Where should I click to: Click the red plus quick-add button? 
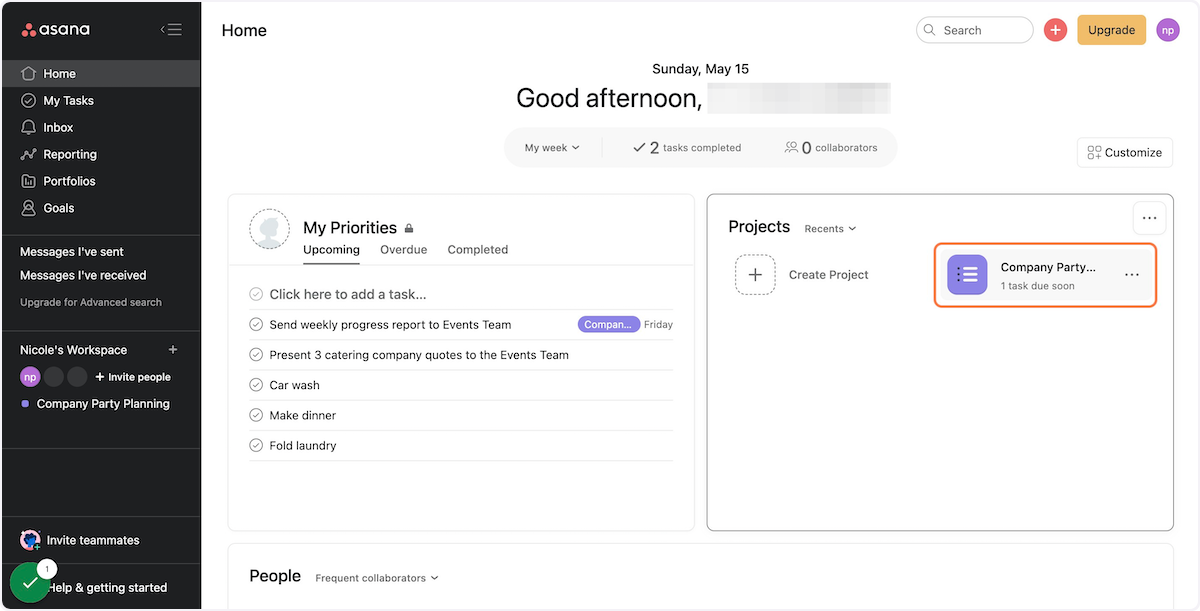[1055, 30]
